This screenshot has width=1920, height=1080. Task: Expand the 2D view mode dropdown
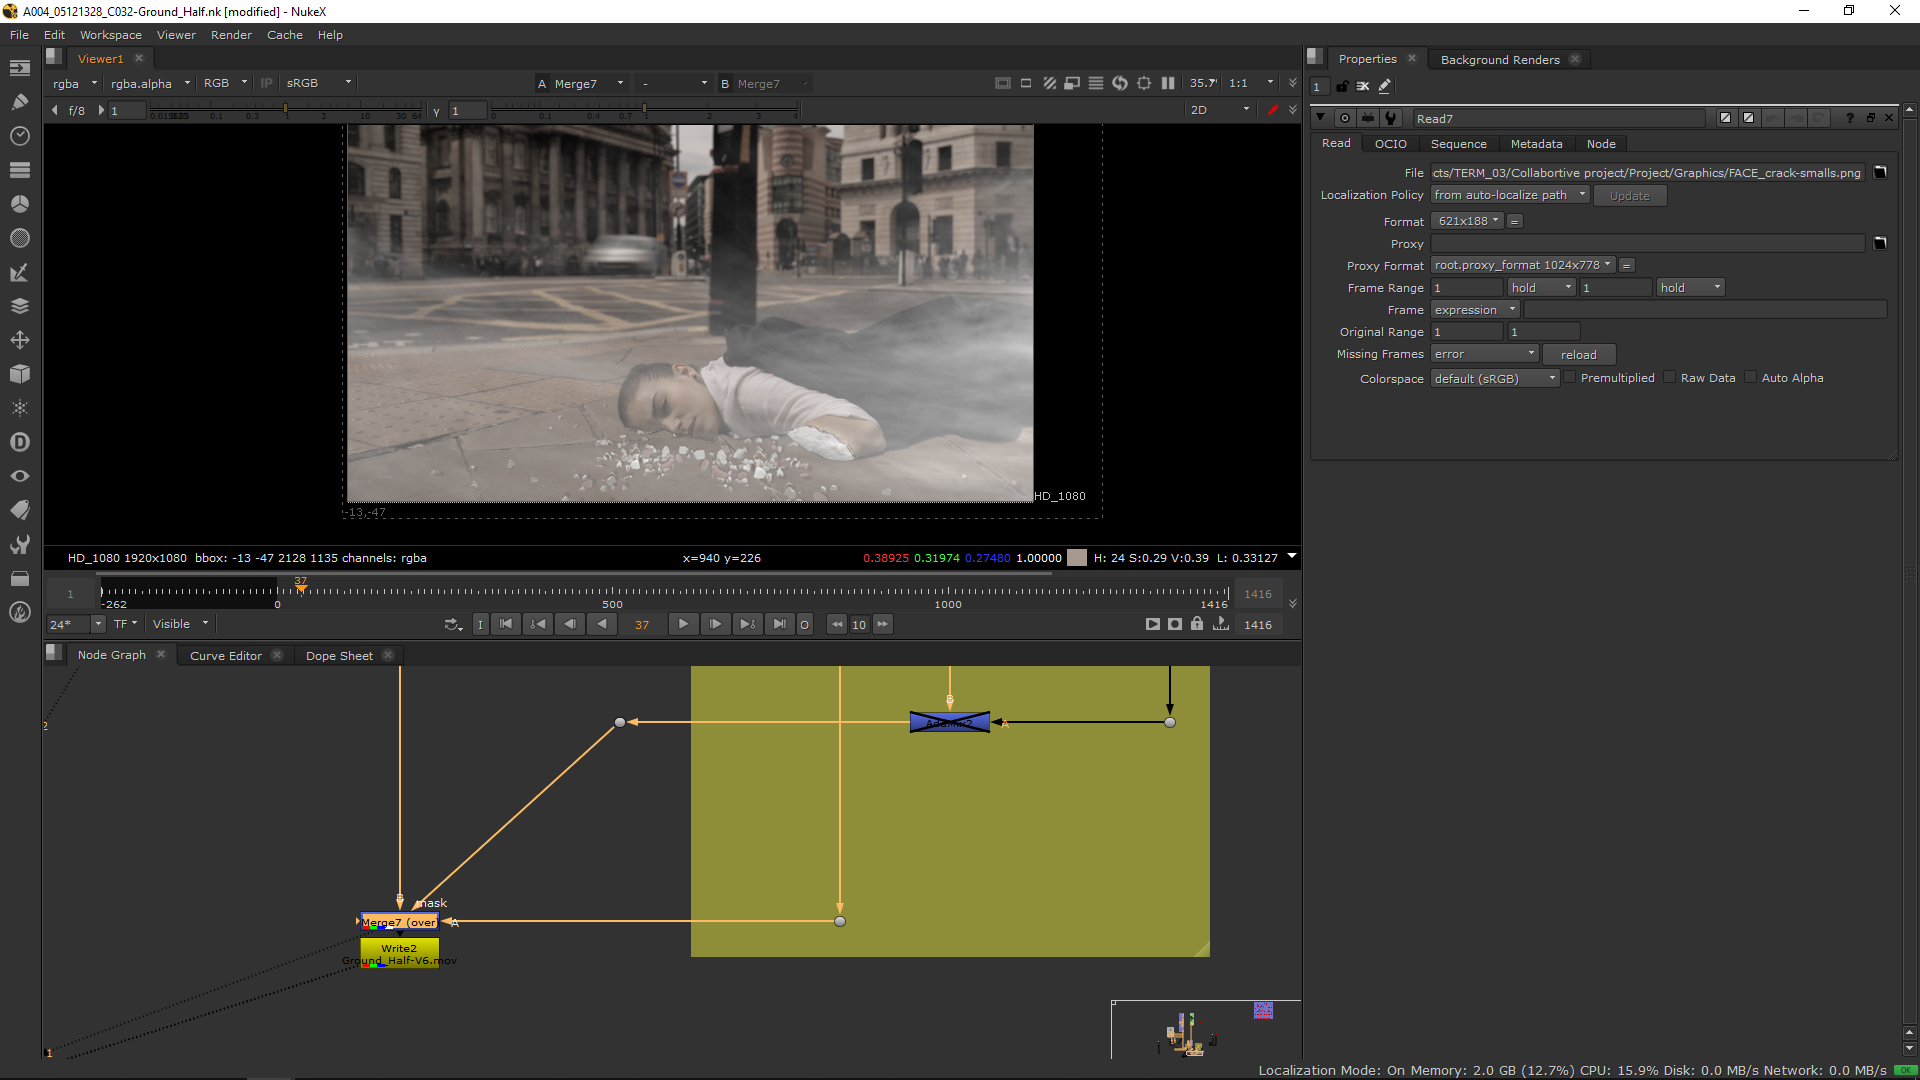pyautogui.click(x=1220, y=110)
